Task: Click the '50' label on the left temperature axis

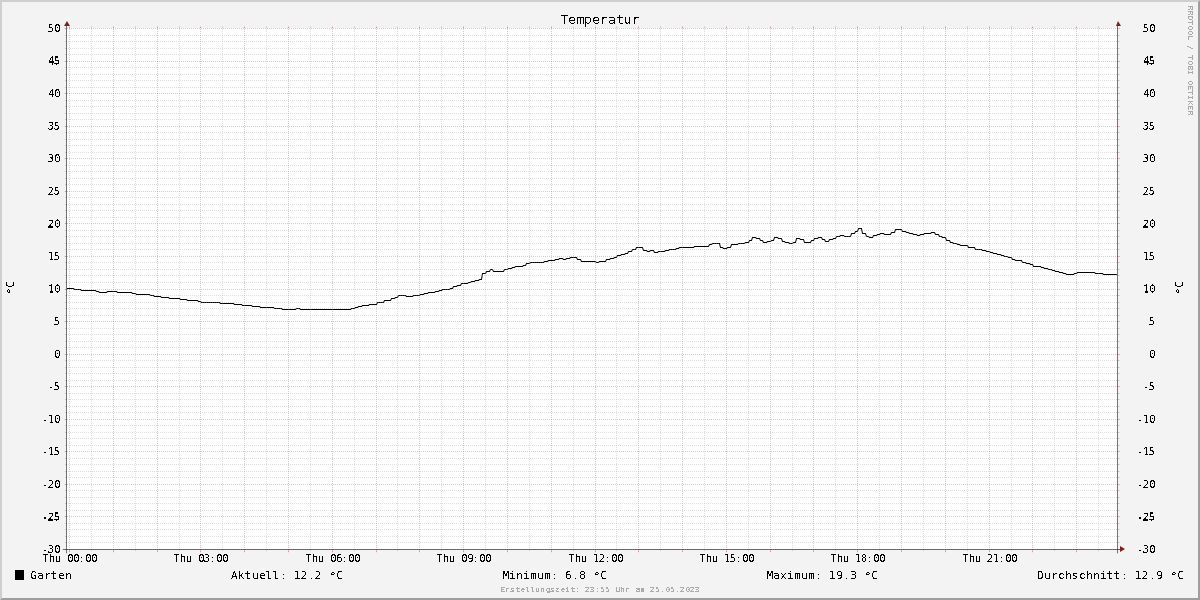Action: pyautogui.click(x=55, y=28)
